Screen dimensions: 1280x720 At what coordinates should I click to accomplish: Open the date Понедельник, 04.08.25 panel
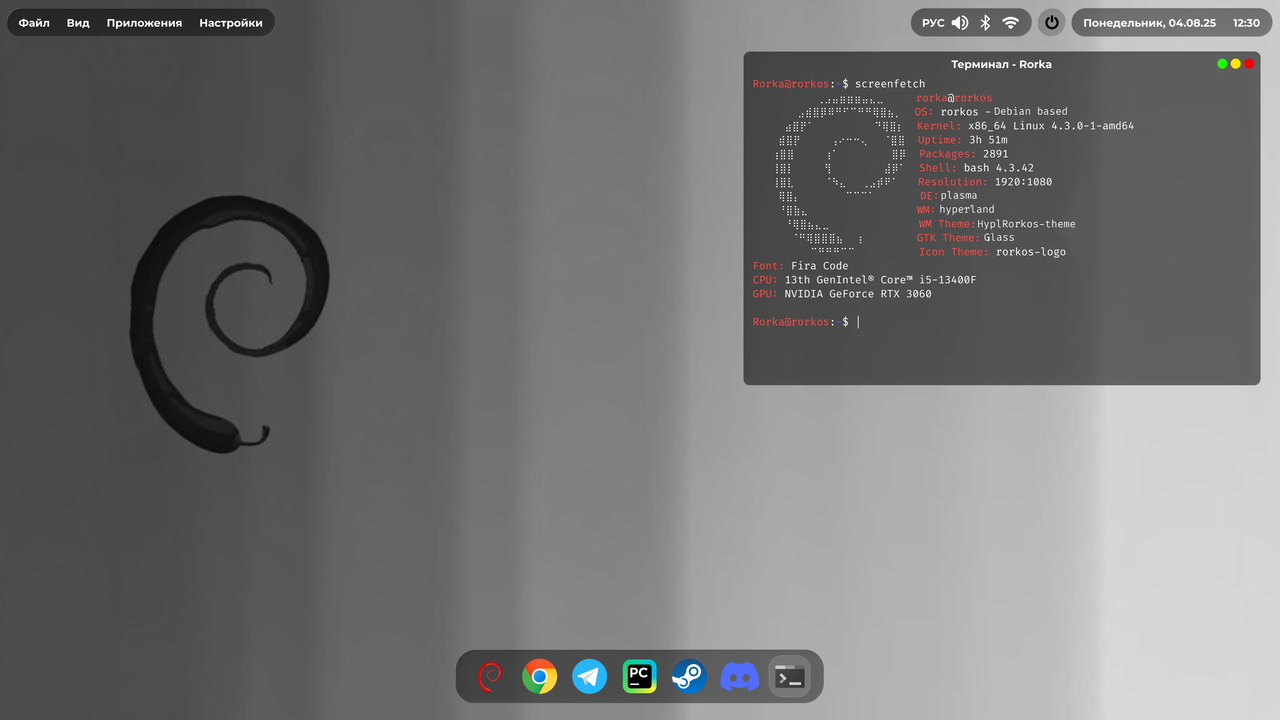point(1149,23)
